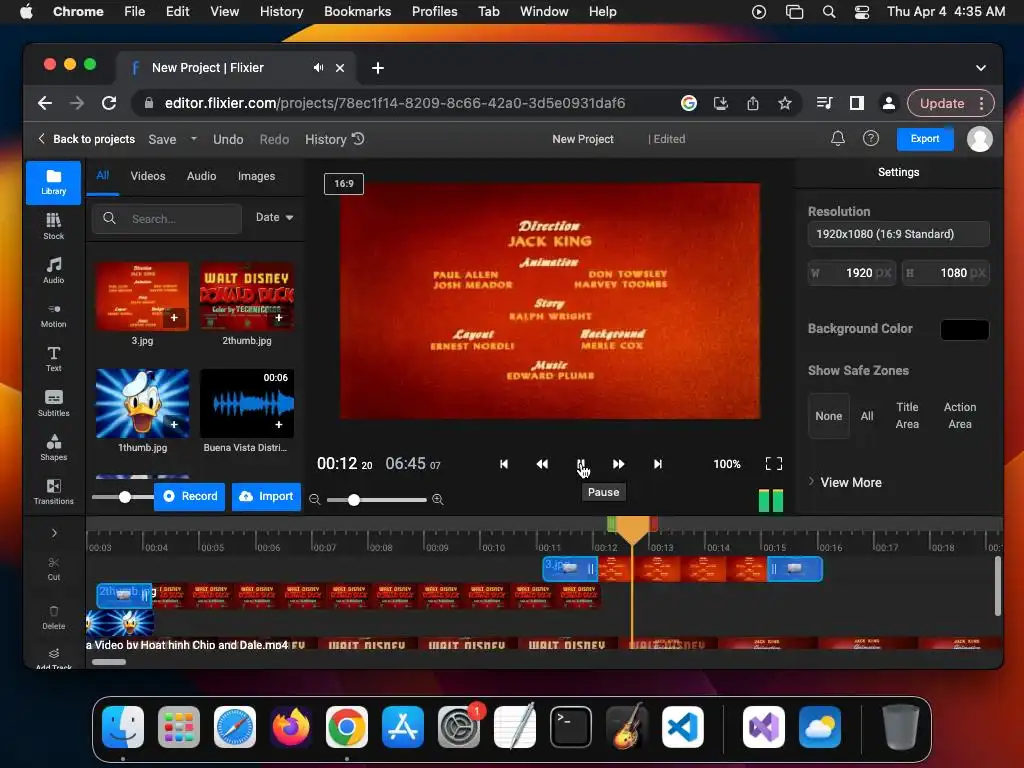Screen dimensions: 1024x768
Task: Open the History menu in the menu bar
Action: (281, 12)
